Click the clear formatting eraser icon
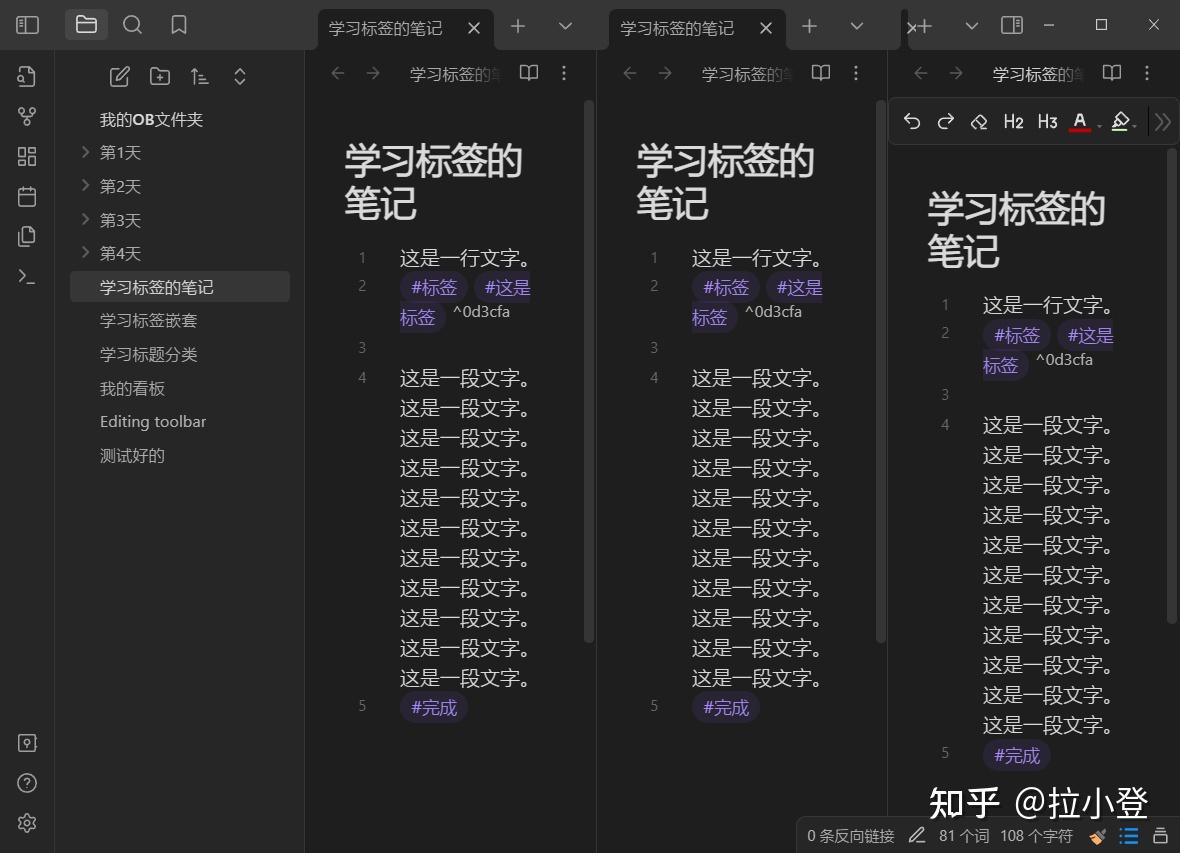The height and width of the screenshot is (853, 1180). (x=978, y=121)
